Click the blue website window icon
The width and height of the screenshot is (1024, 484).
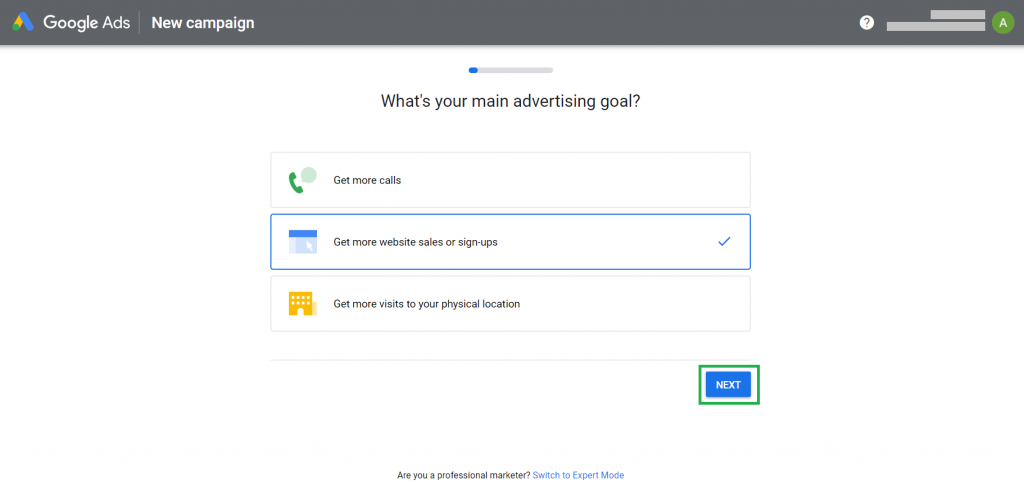pyautogui.click(x=302, y=242)
